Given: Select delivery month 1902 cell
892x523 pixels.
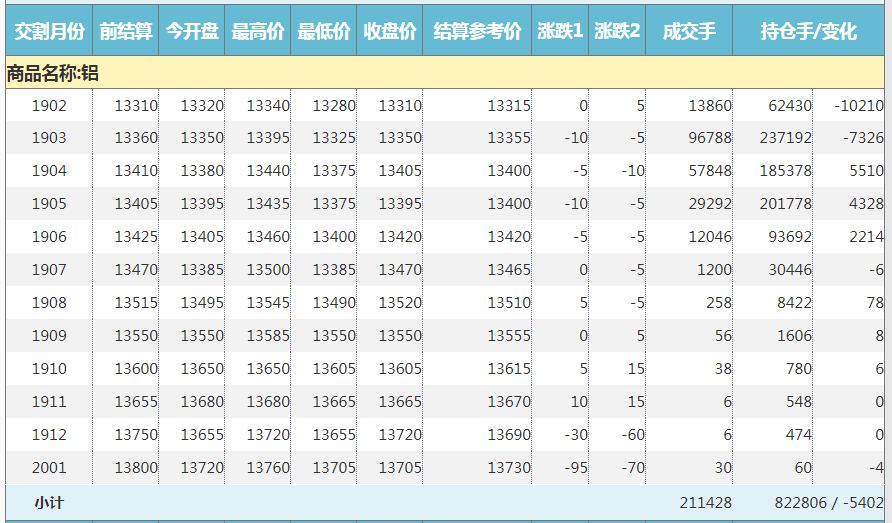Looking at the screenshot, I should [49, 106].
